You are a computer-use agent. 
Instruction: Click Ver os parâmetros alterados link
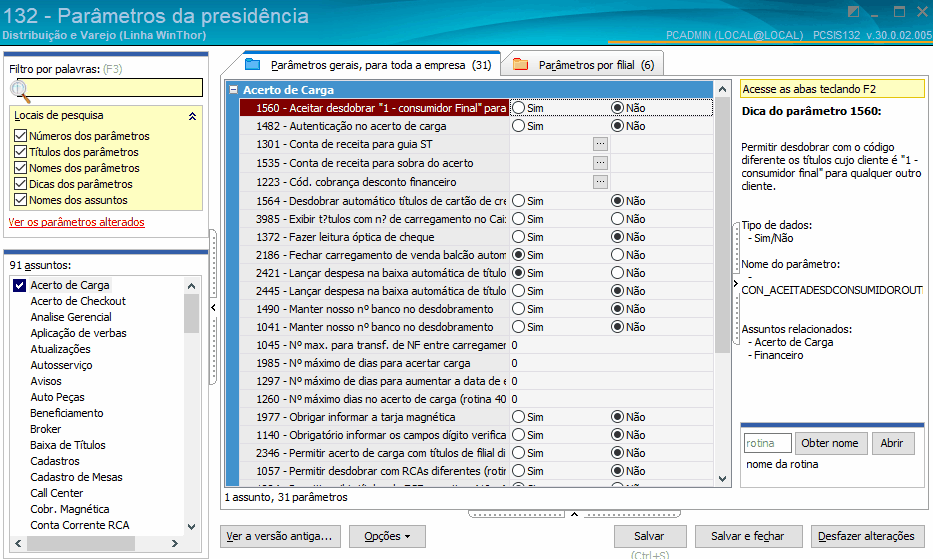(x=77, y=222)
